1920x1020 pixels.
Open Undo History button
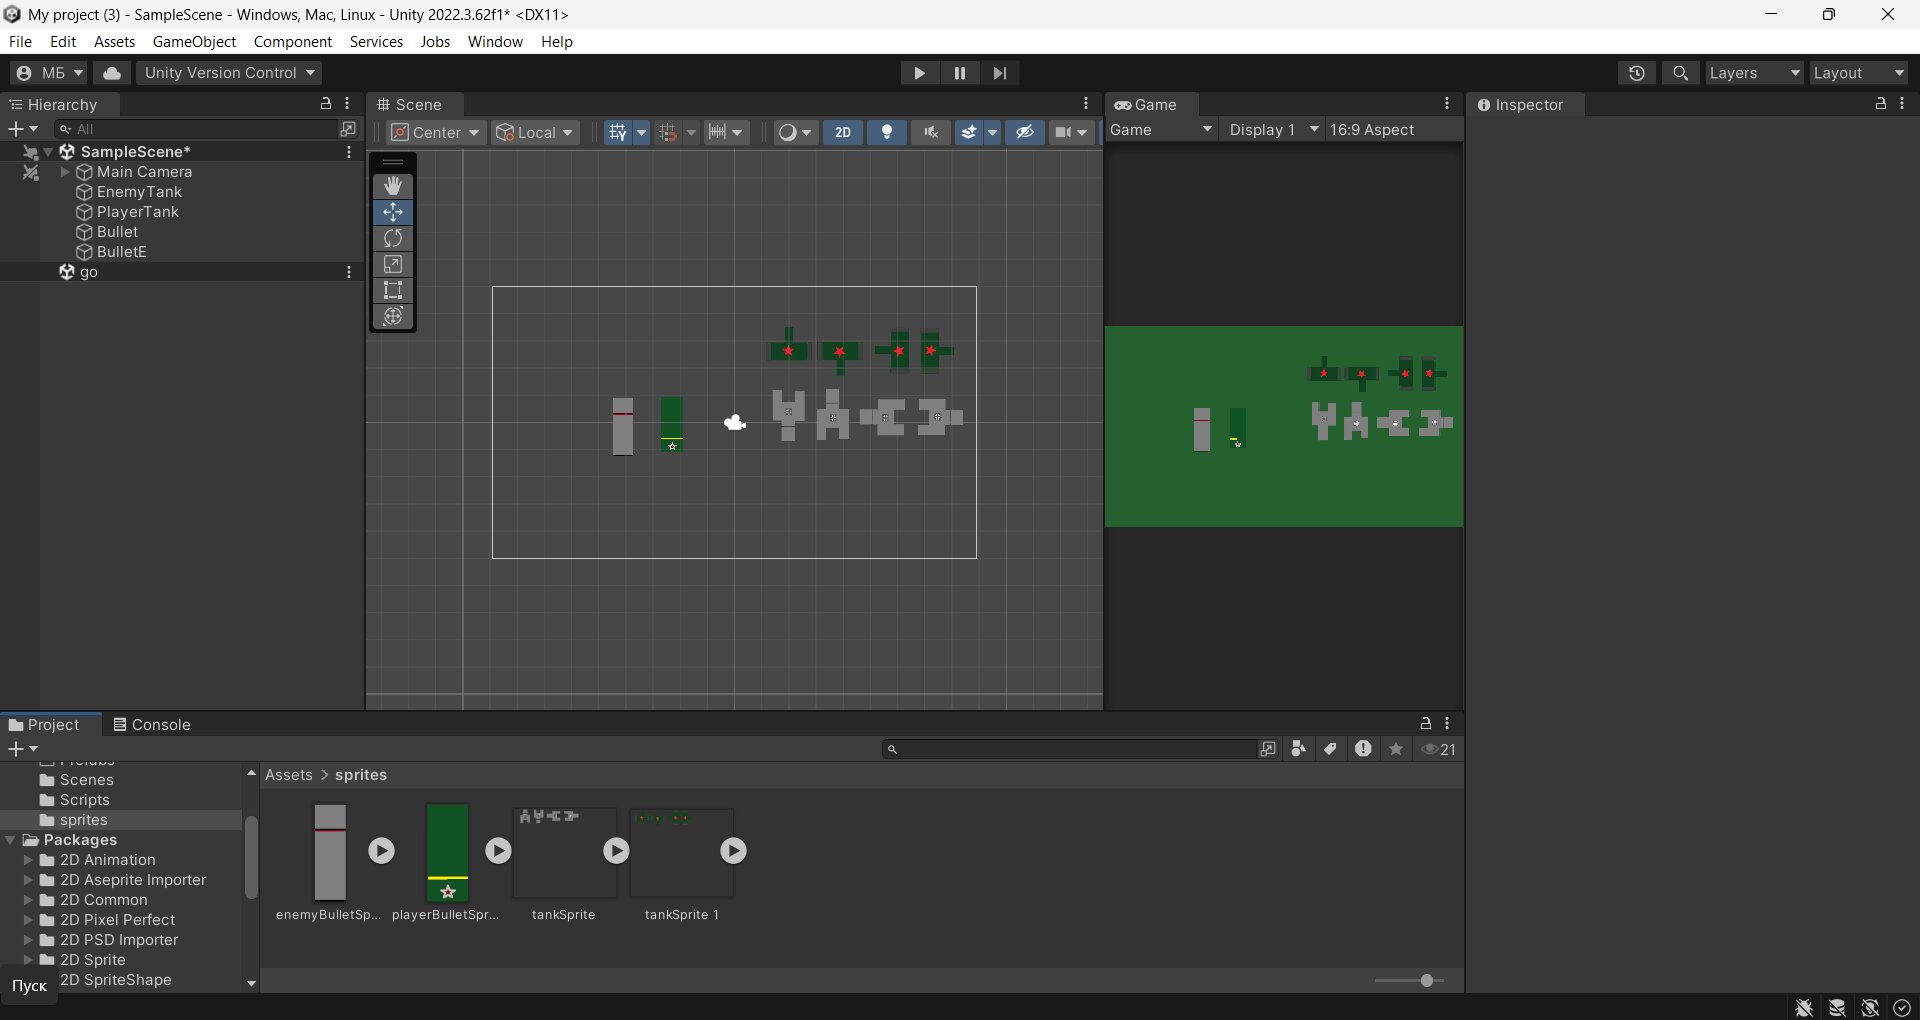1636,73
